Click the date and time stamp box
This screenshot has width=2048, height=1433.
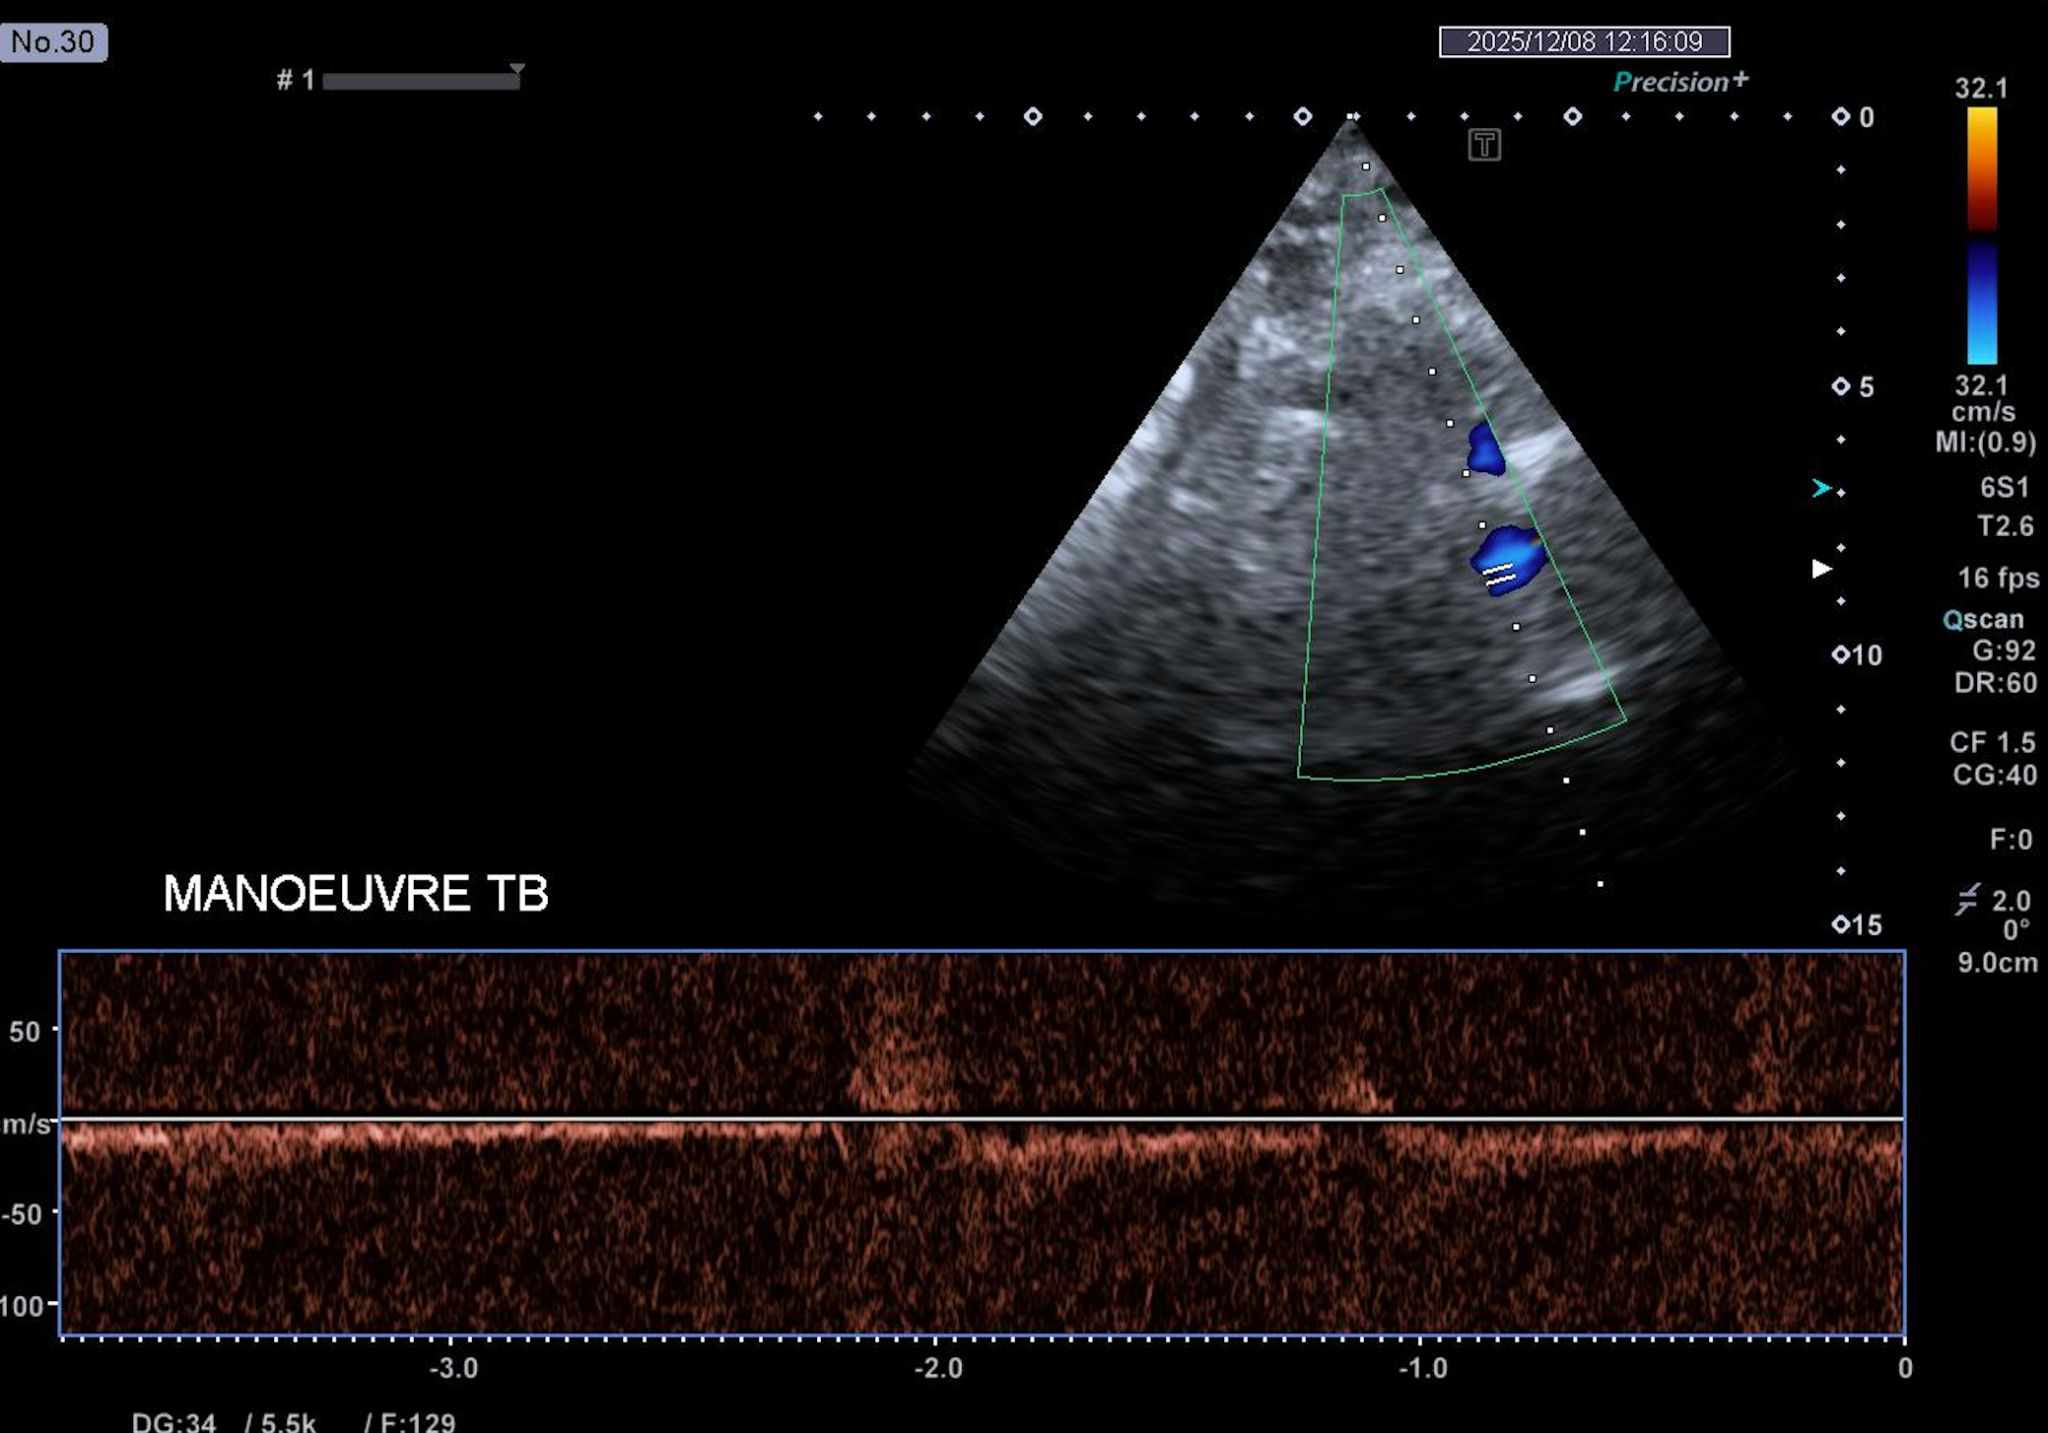1584,42
